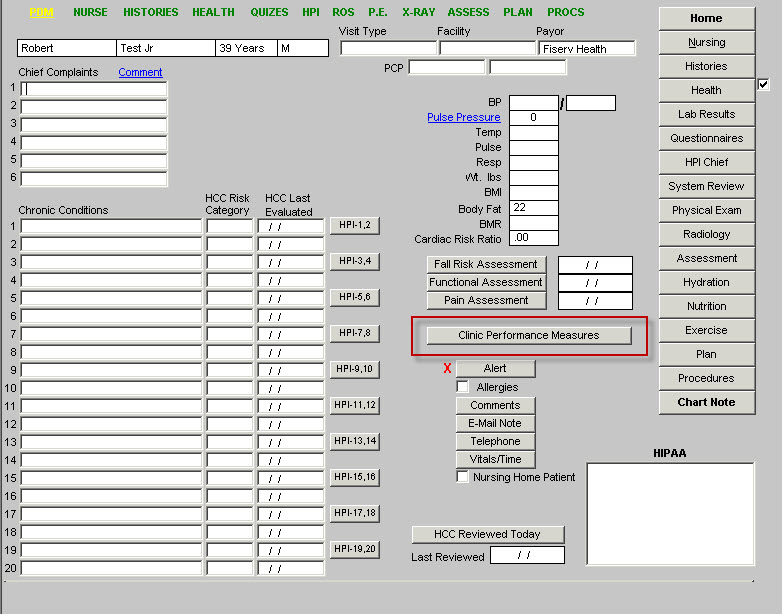Open the P.E. tab
The height and width of the screenshot is (614, 782).
tap(378, 12)
